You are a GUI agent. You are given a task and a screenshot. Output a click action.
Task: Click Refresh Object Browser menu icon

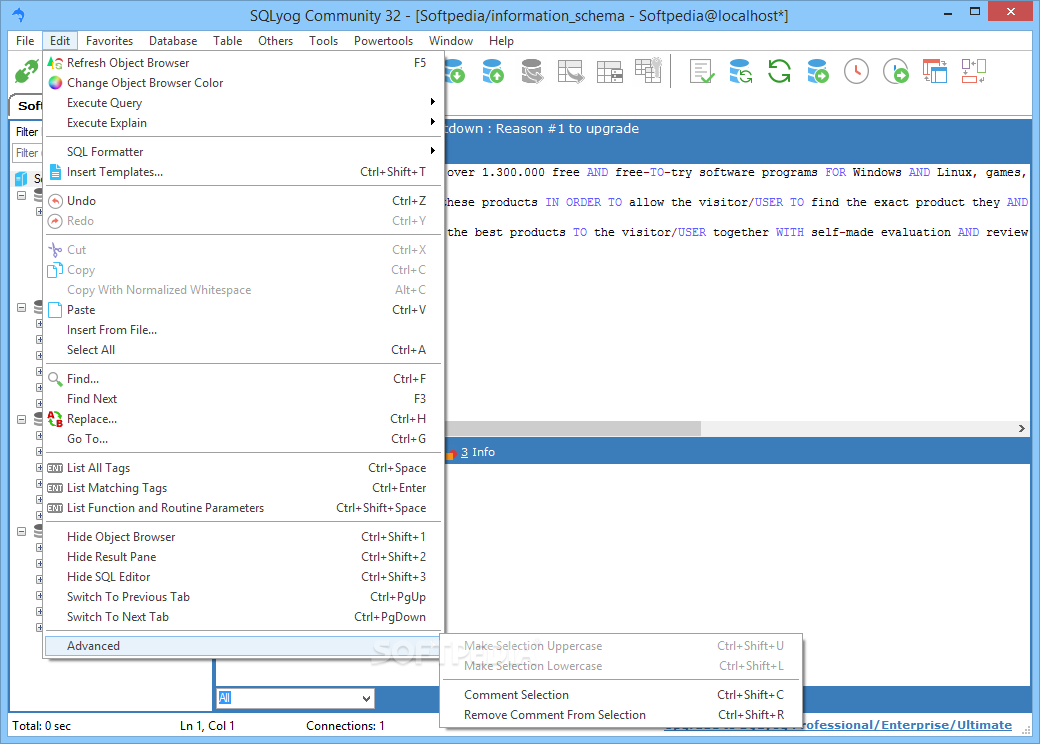click(55, 63)
